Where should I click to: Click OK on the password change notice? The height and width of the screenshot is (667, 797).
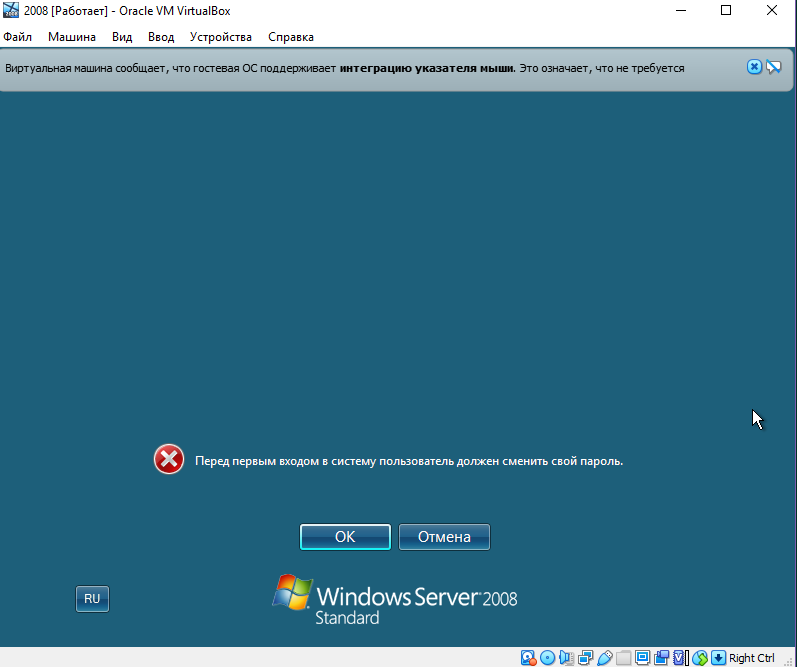pos(345,537)
